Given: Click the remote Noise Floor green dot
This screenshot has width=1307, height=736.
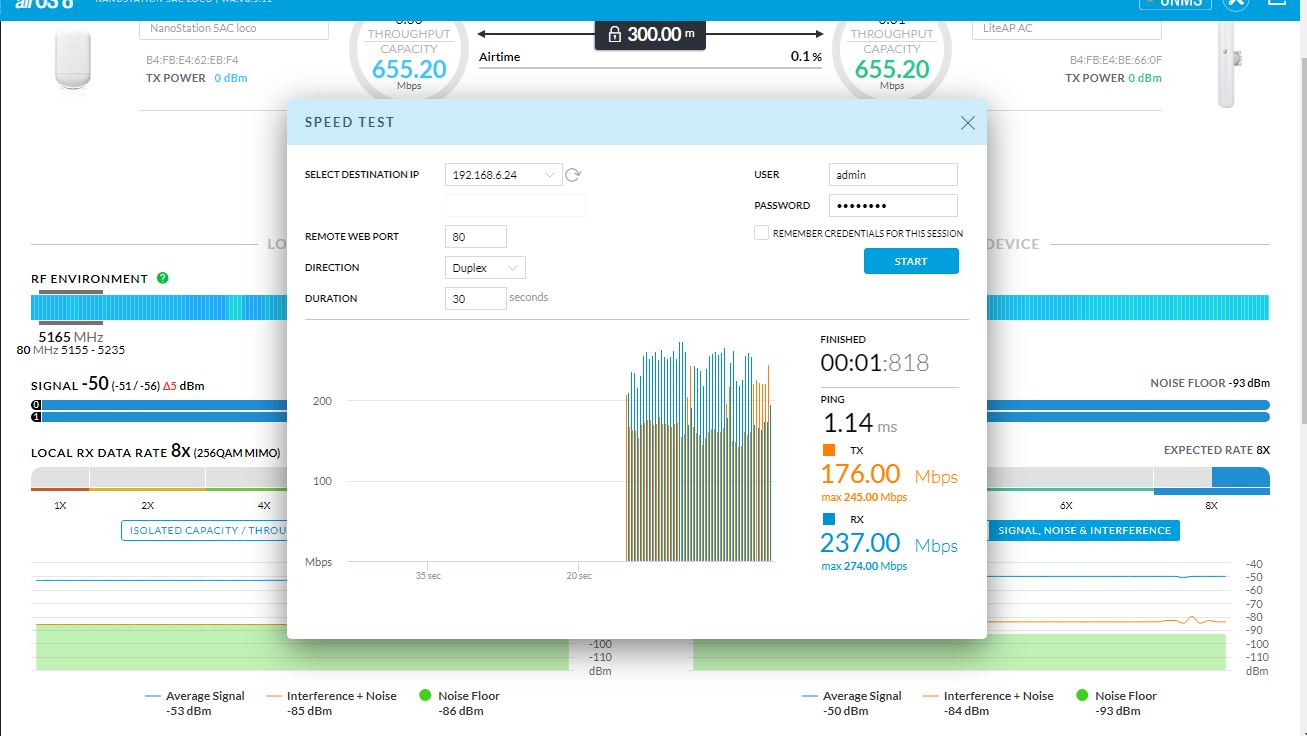Looking at the screenshot, I should click(x=1082, y=696).
